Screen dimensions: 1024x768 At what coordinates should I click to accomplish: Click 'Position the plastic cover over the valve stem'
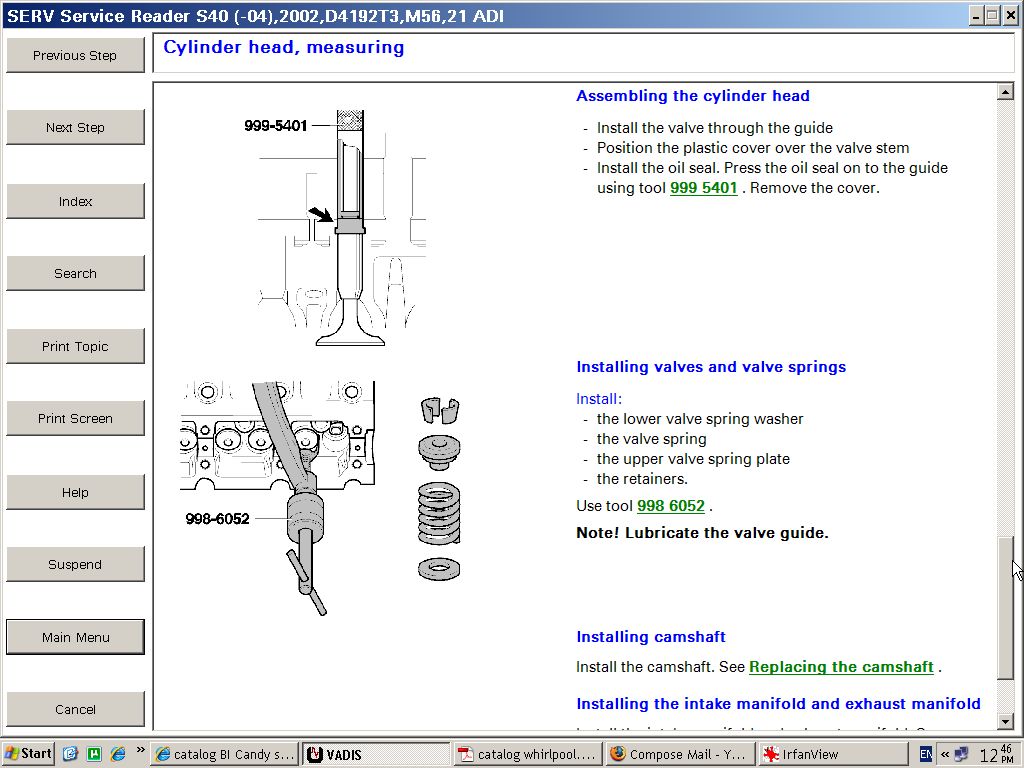[753, 148]
